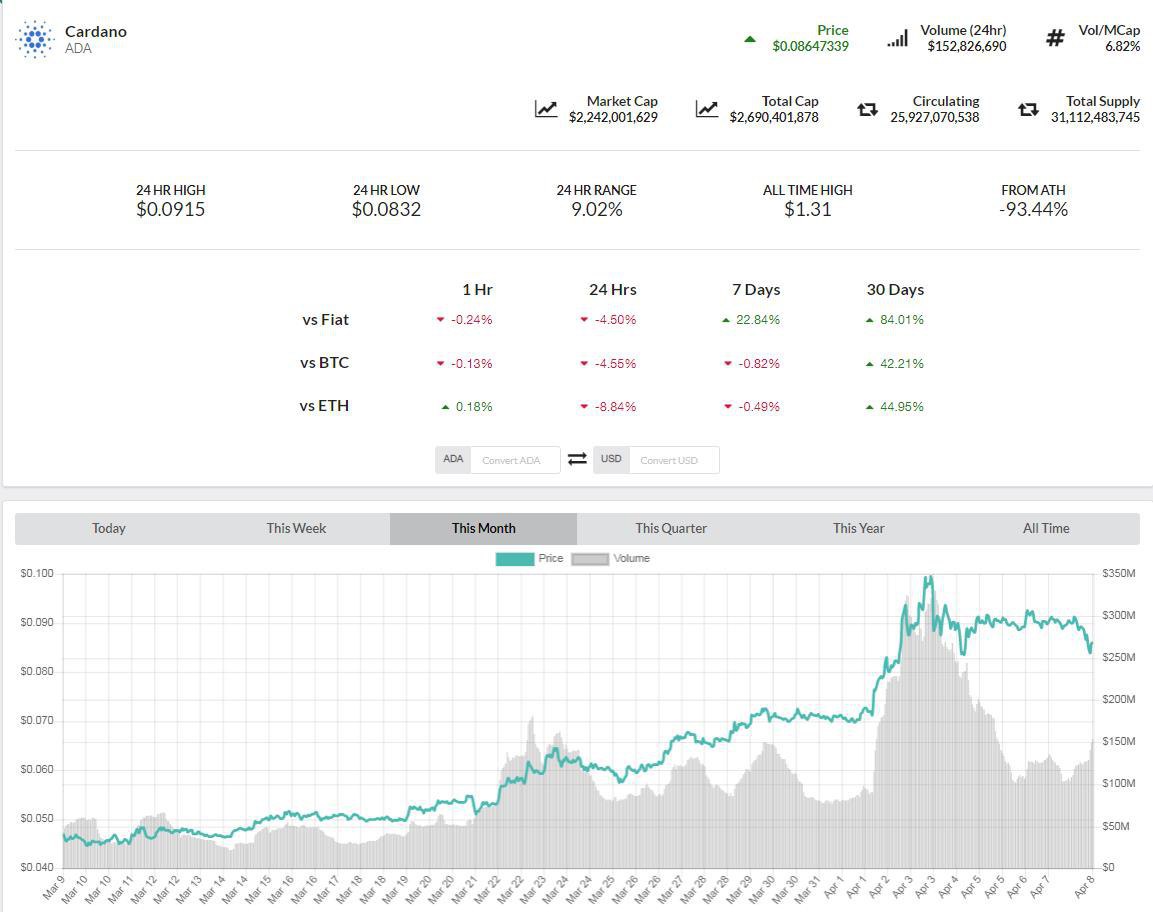
Task: Click the up arrow beside 84.01%
Action: (x=870, y=320)
